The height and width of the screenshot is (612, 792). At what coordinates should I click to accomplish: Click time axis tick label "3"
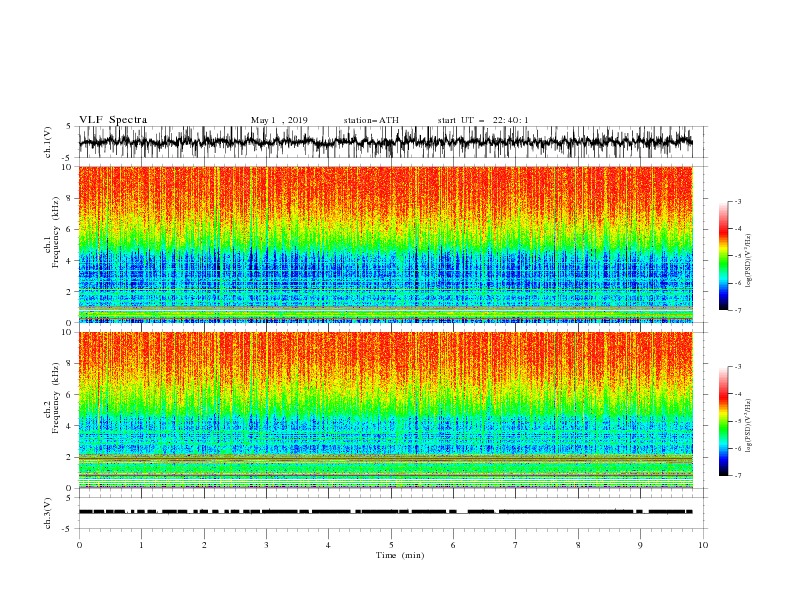click(266, 545)
